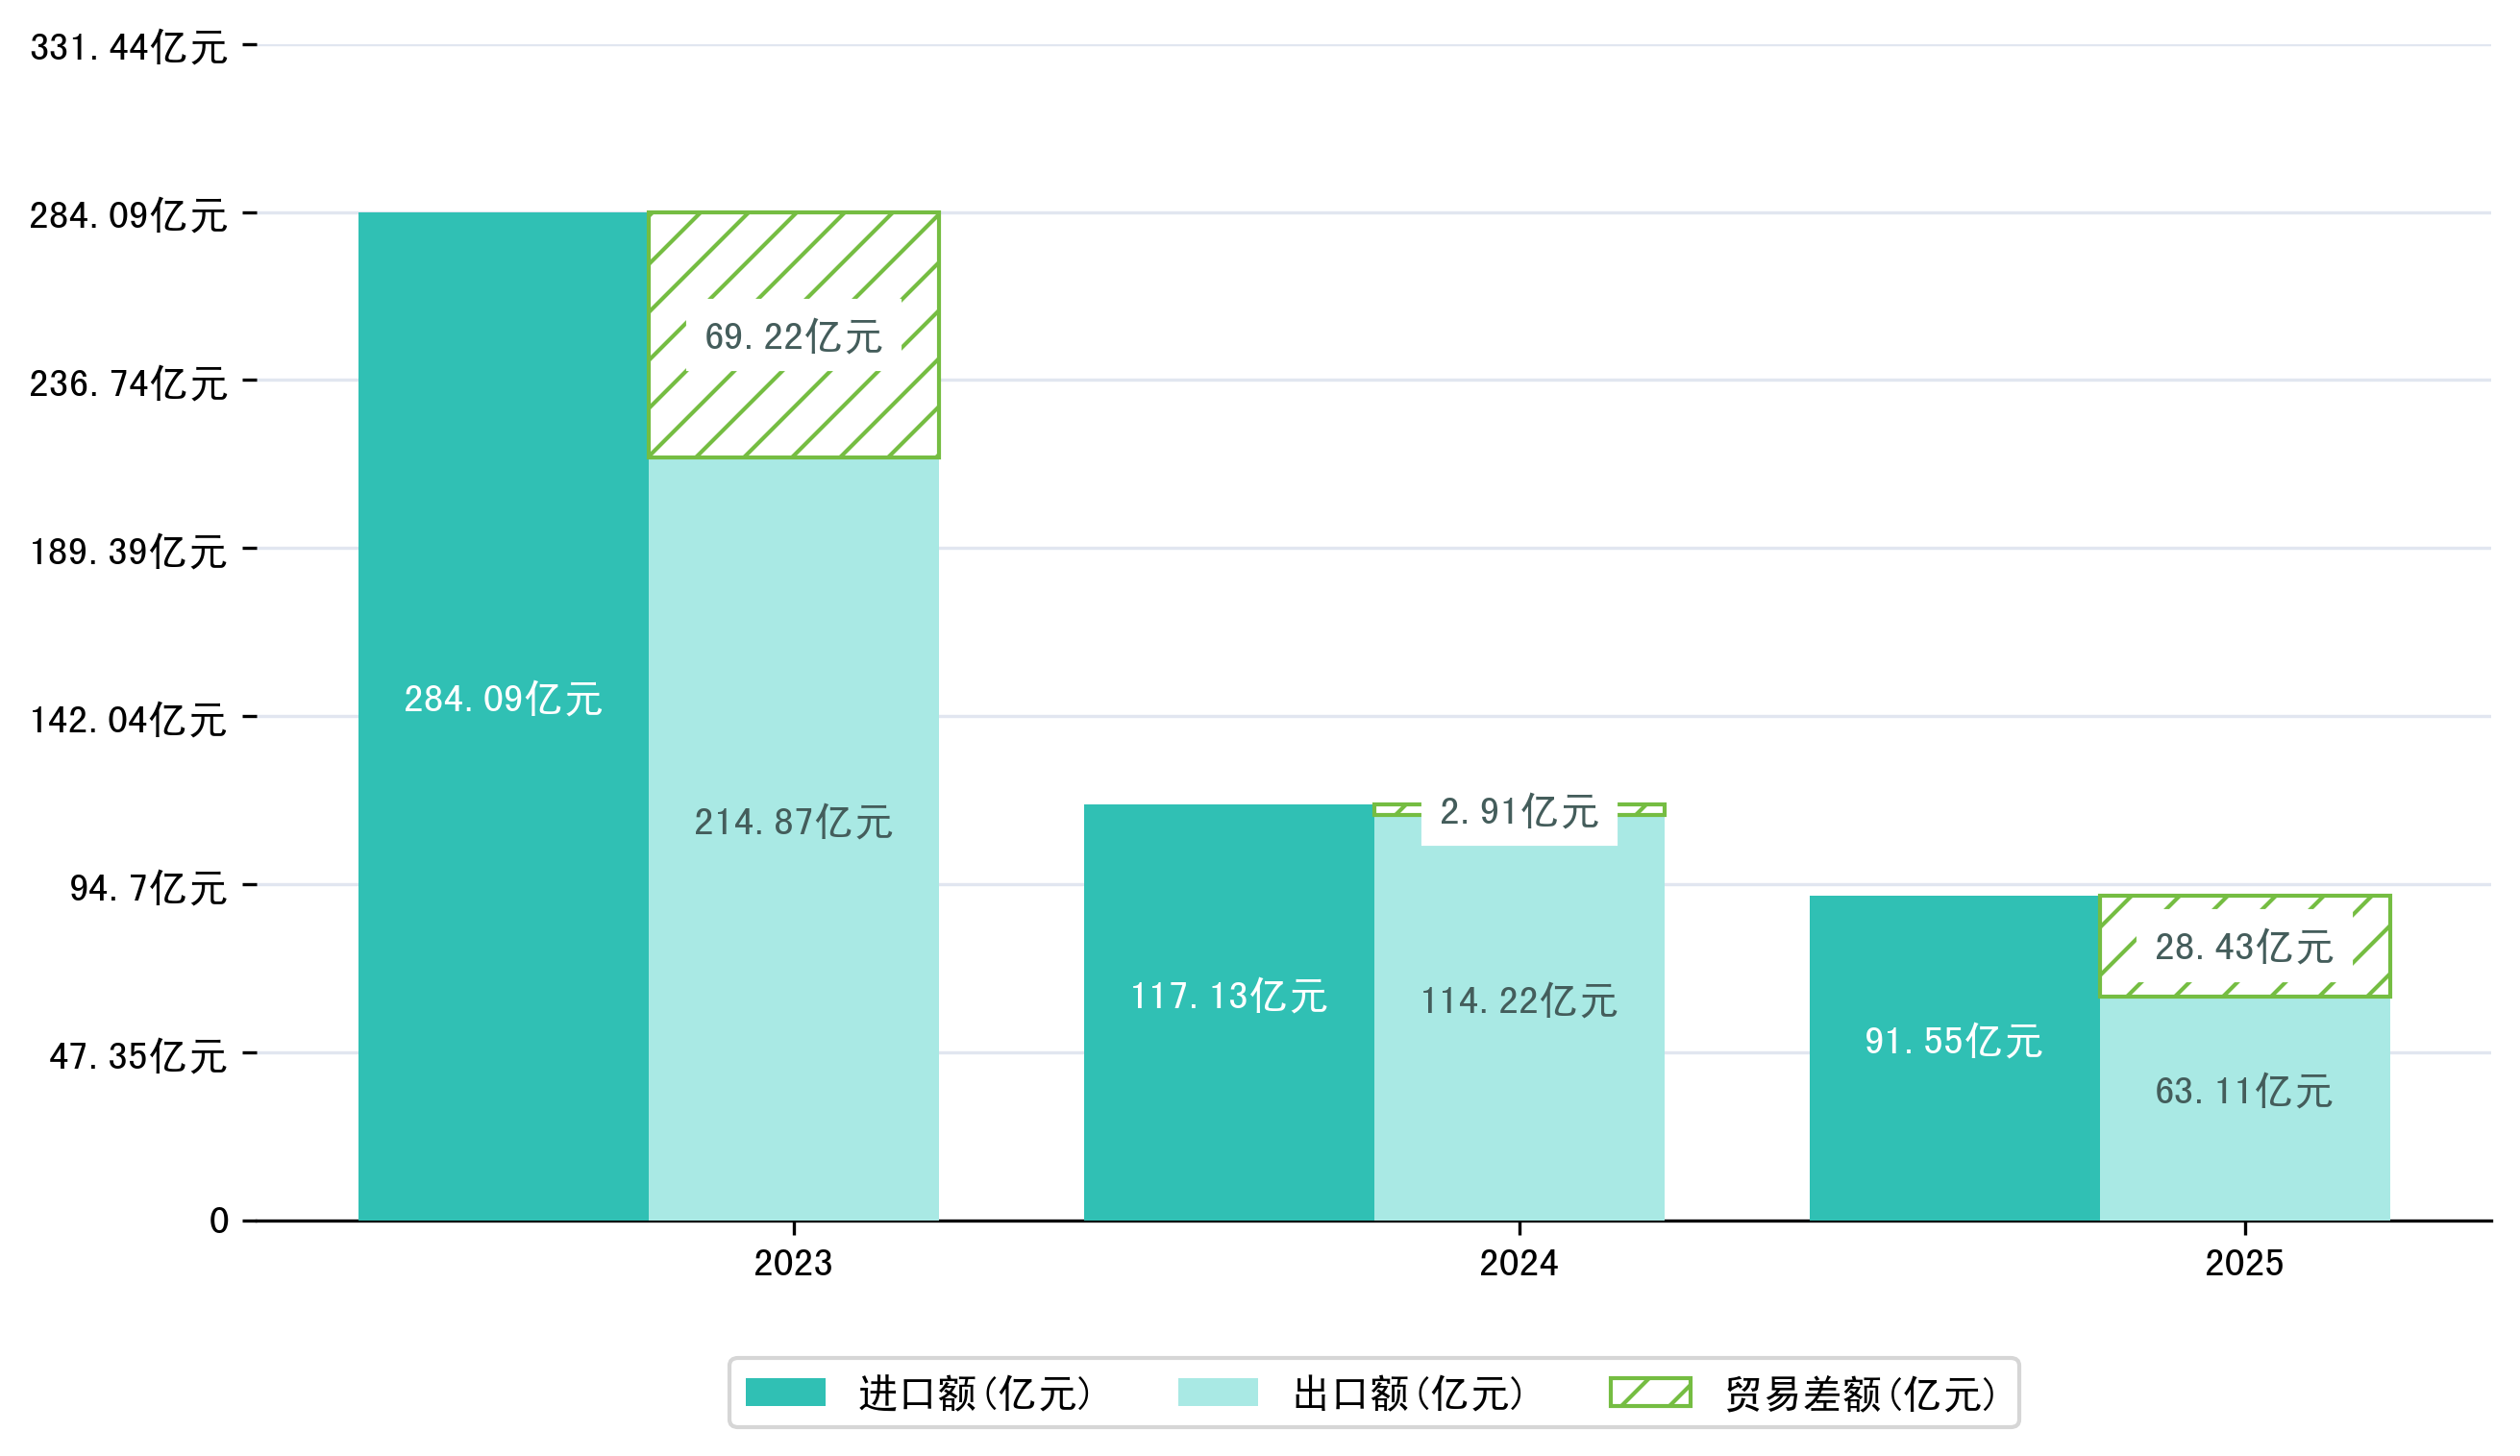Click the 2023 x-axis label
Image resolution: width=2520 pixels, height=1456 pixels.
coord(793,1264)
